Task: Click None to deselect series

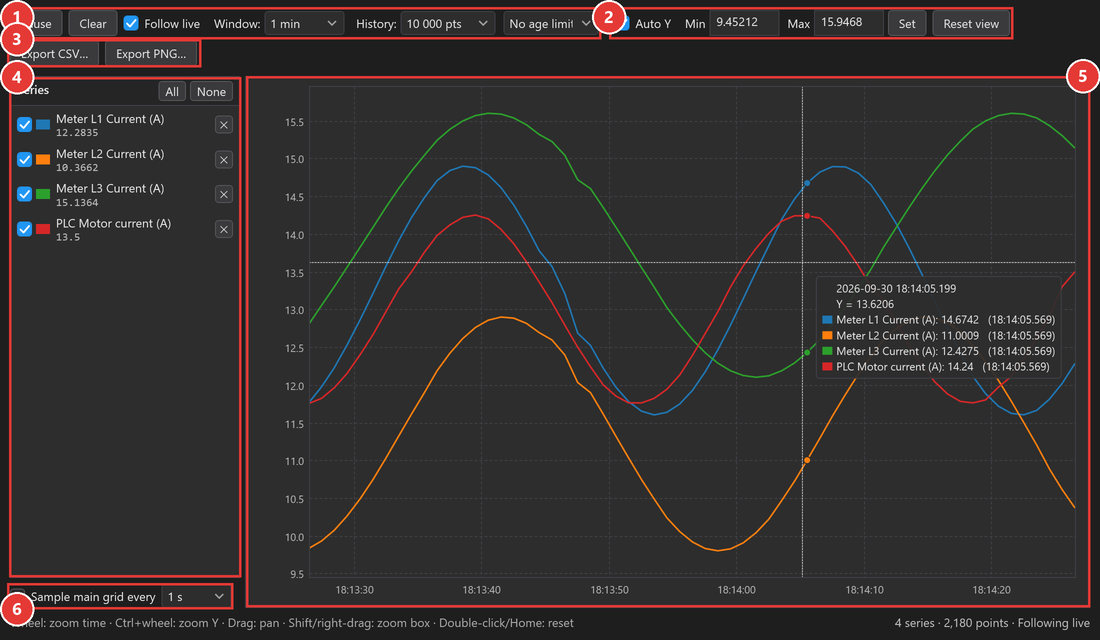Action: 211,92
